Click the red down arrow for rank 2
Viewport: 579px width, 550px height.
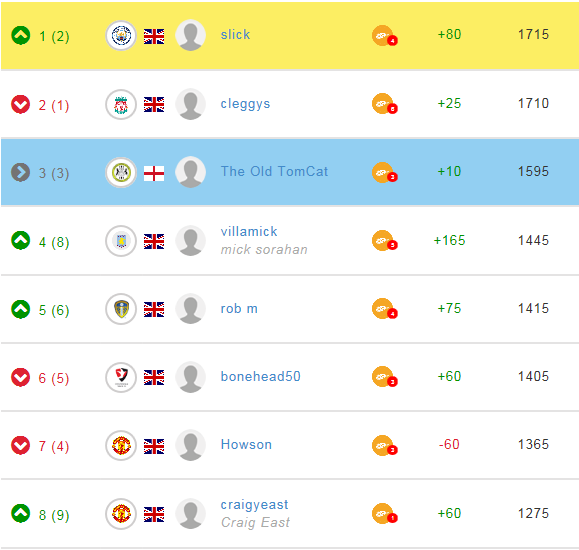[21, 105]
